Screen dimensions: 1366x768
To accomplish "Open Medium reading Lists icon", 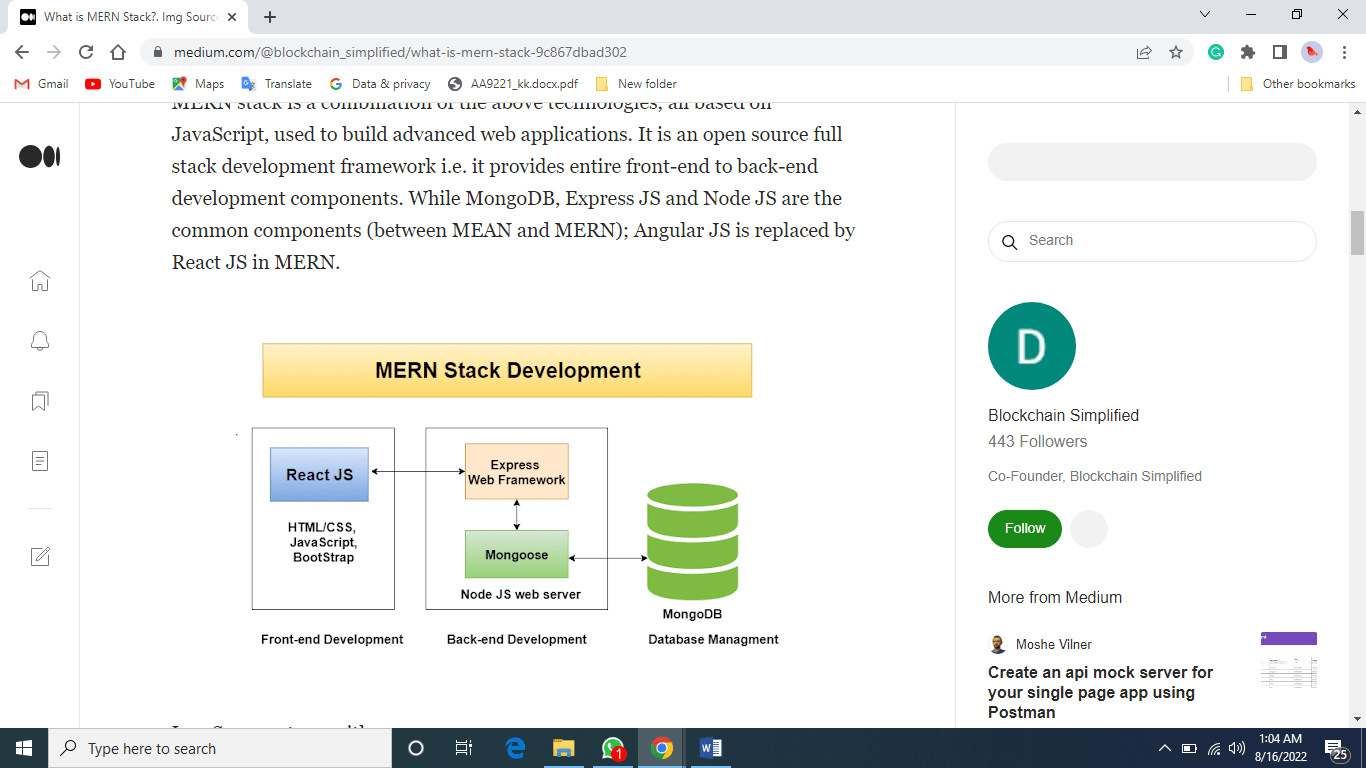I will click(40, 401).
